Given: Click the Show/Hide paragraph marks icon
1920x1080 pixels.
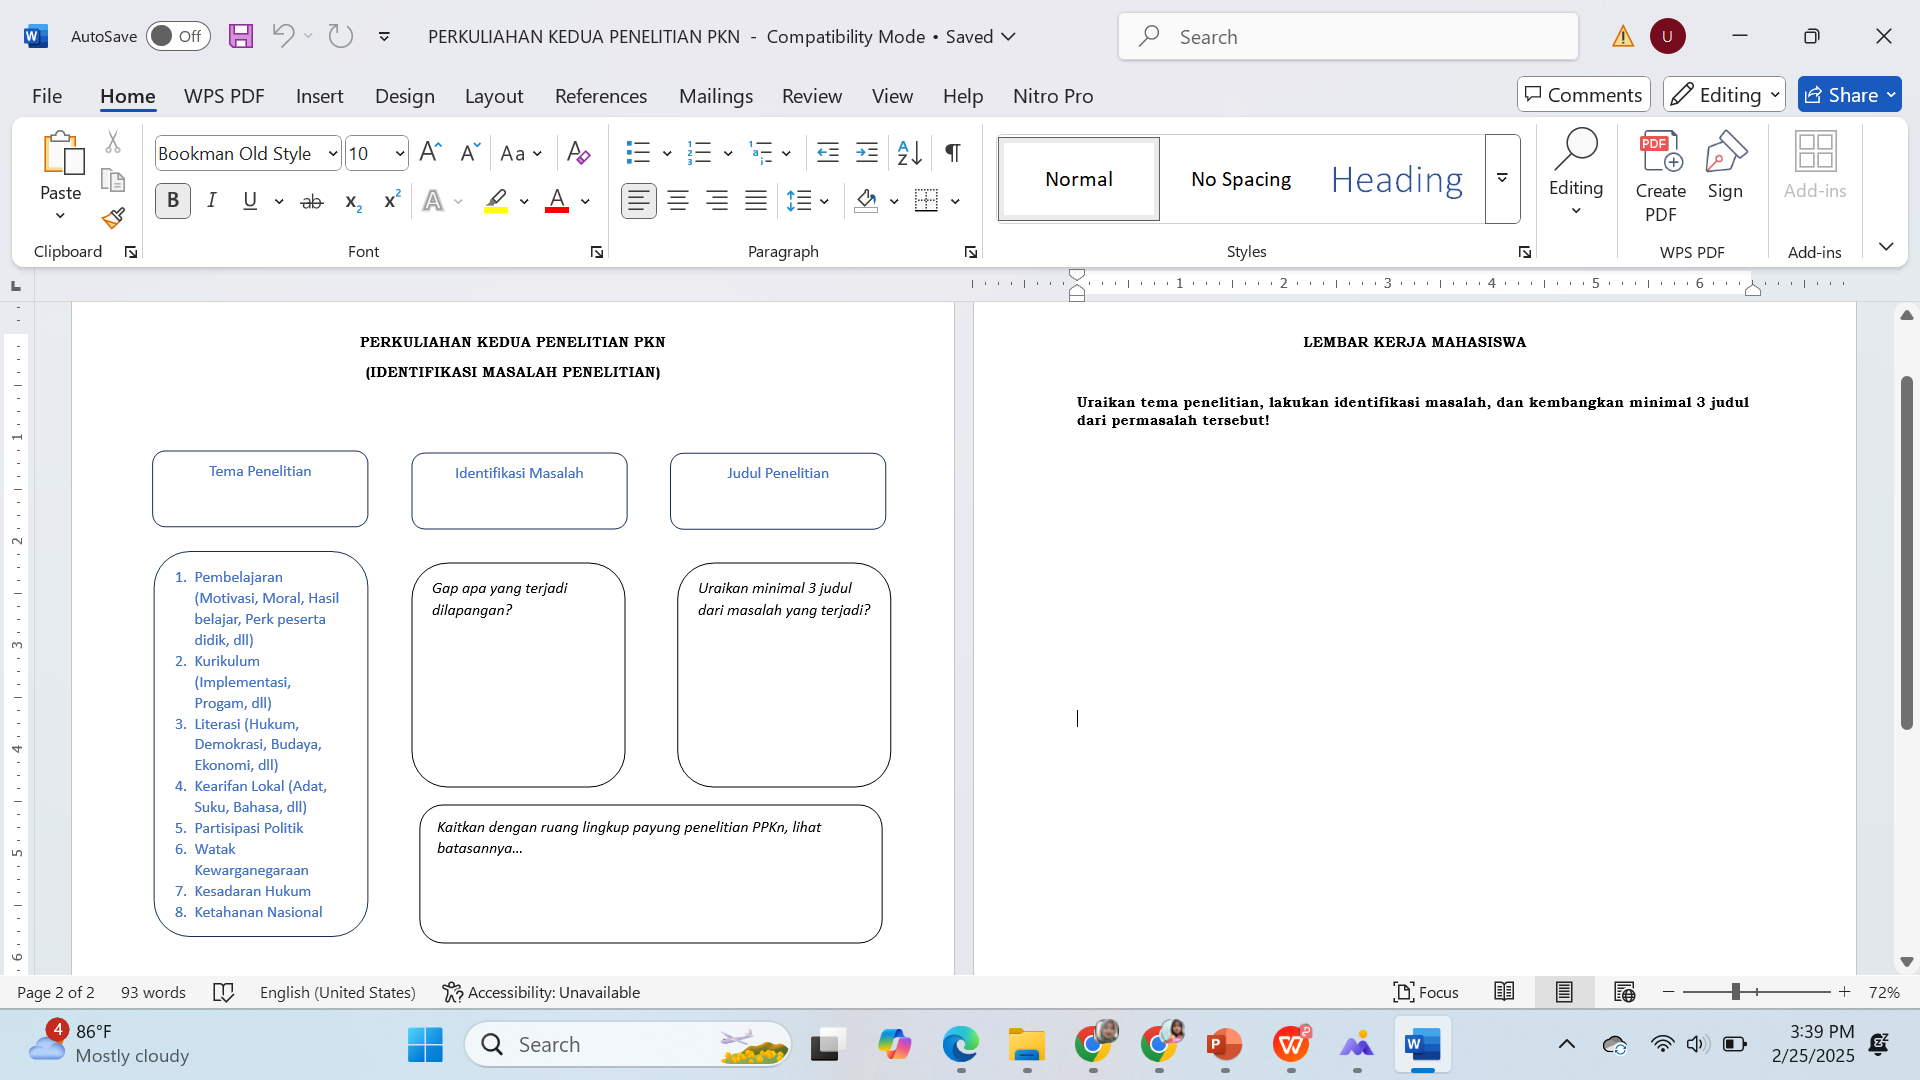Looking at the screenshot, I should pos(953,152).
